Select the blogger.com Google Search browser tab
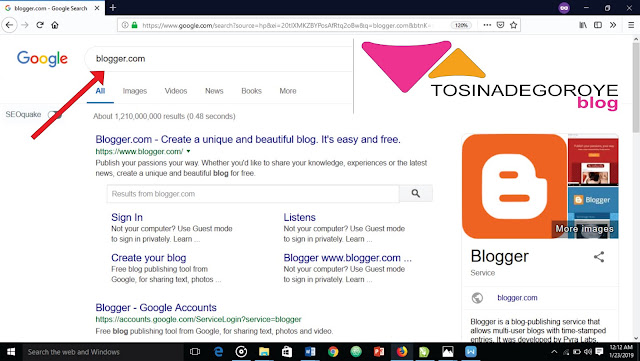This screenshot has height=361, width=640. point(51,8)
